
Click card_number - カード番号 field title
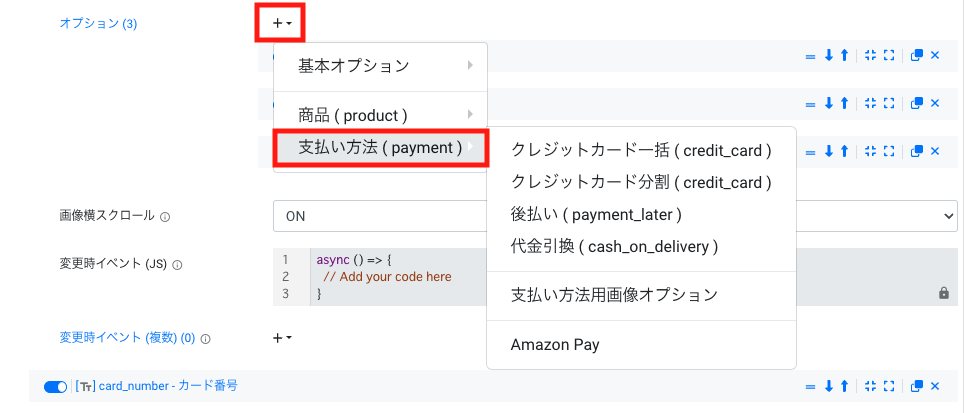point(168,386)
